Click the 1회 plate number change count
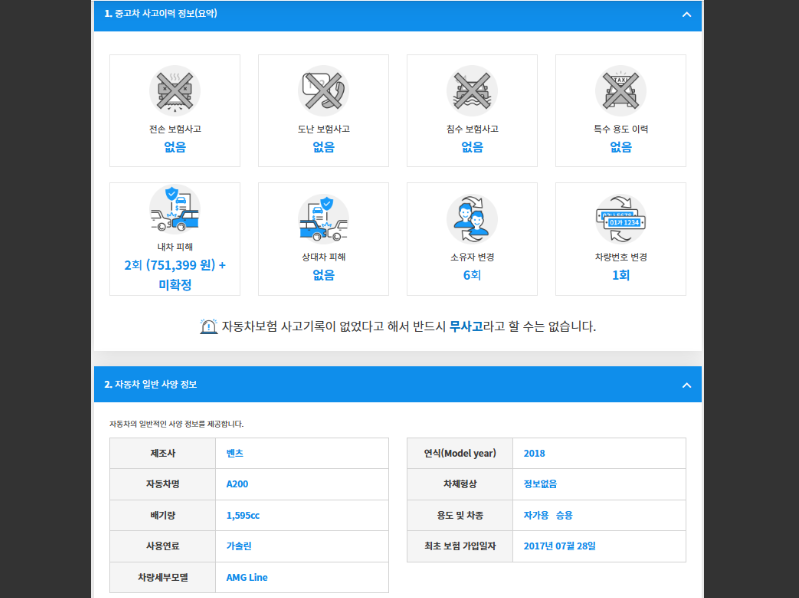 pyautogui.click(x=620, y=275)
